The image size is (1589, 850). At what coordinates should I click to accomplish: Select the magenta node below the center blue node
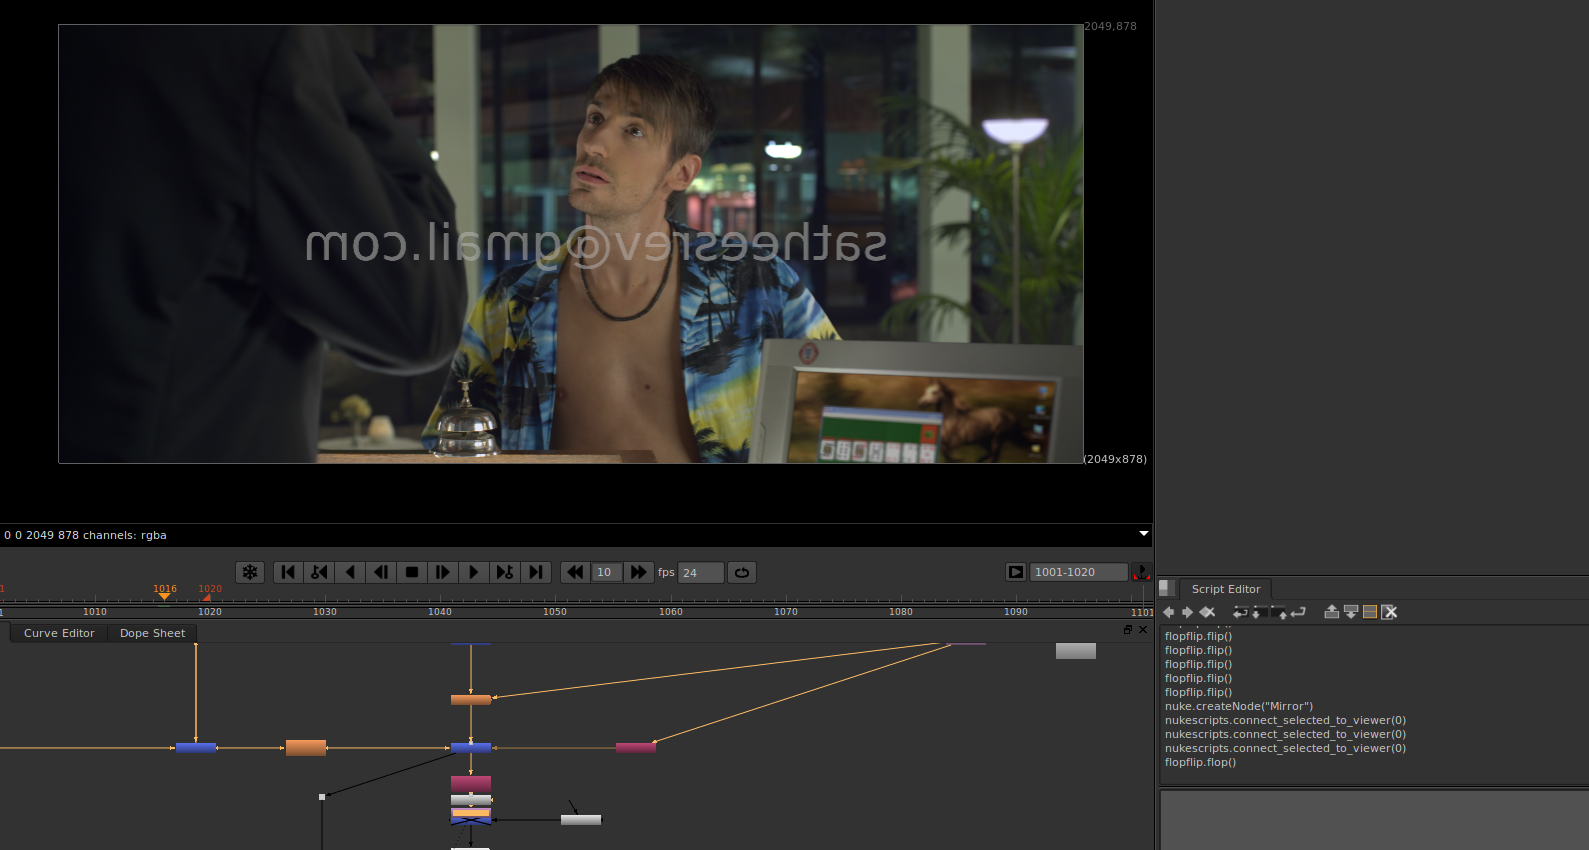click(x=471, y=784)
